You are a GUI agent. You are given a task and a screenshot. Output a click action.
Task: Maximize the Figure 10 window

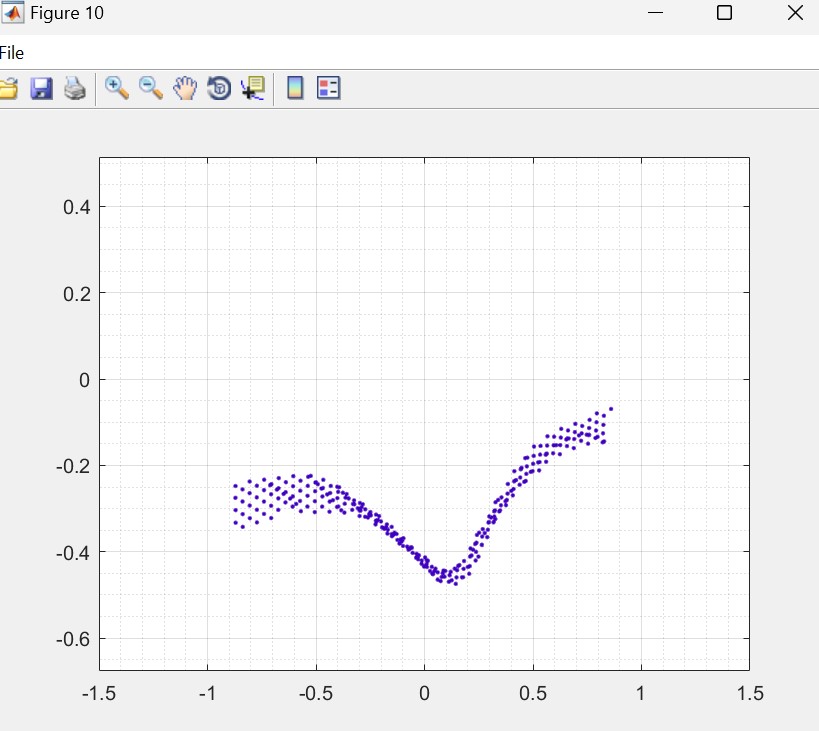point(725,13)
